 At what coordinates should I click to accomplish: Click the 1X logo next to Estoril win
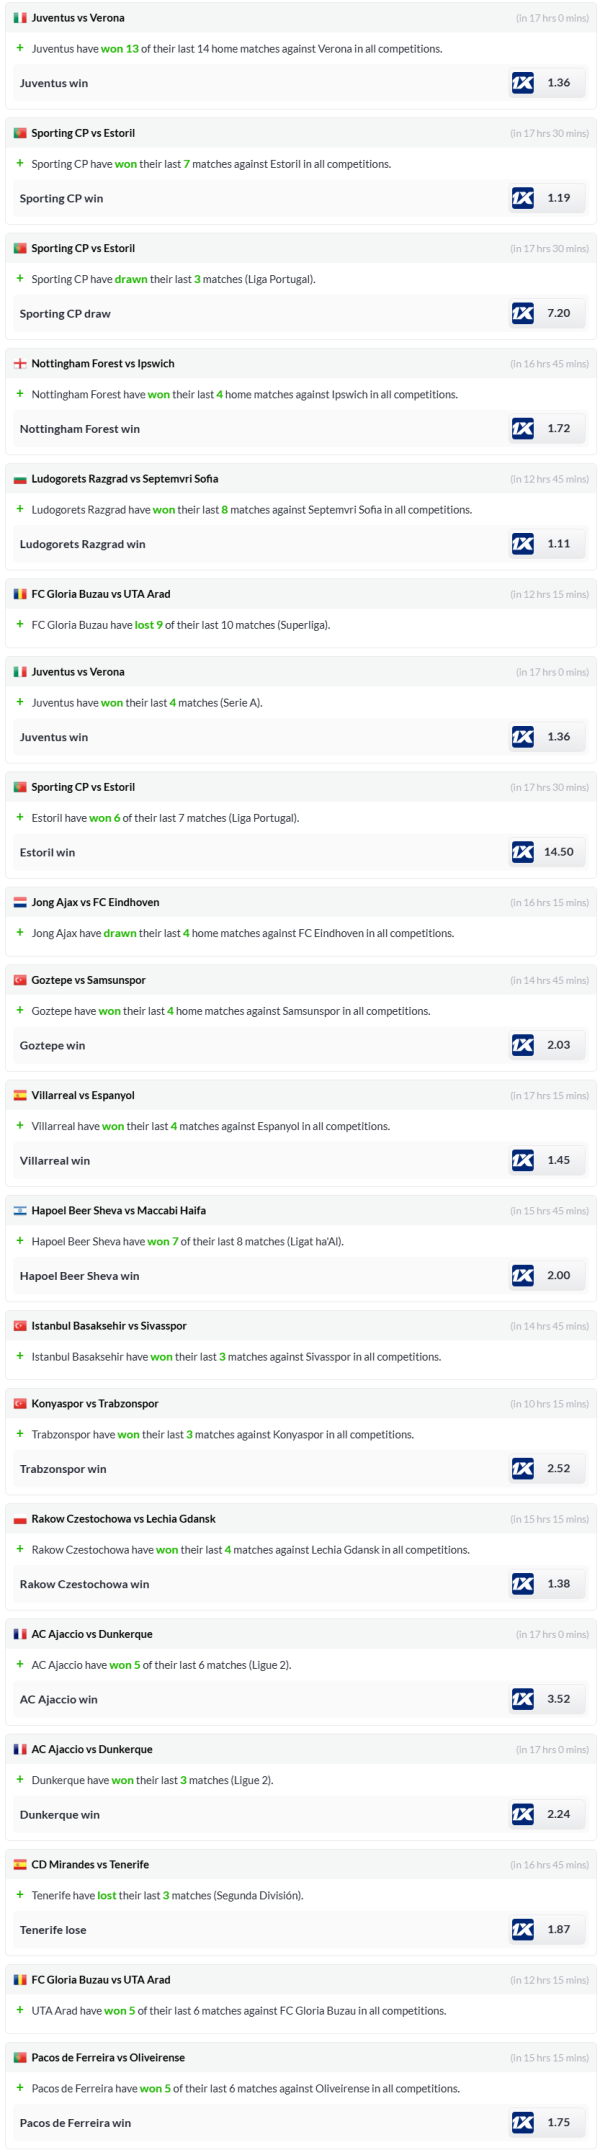(522, 852)
